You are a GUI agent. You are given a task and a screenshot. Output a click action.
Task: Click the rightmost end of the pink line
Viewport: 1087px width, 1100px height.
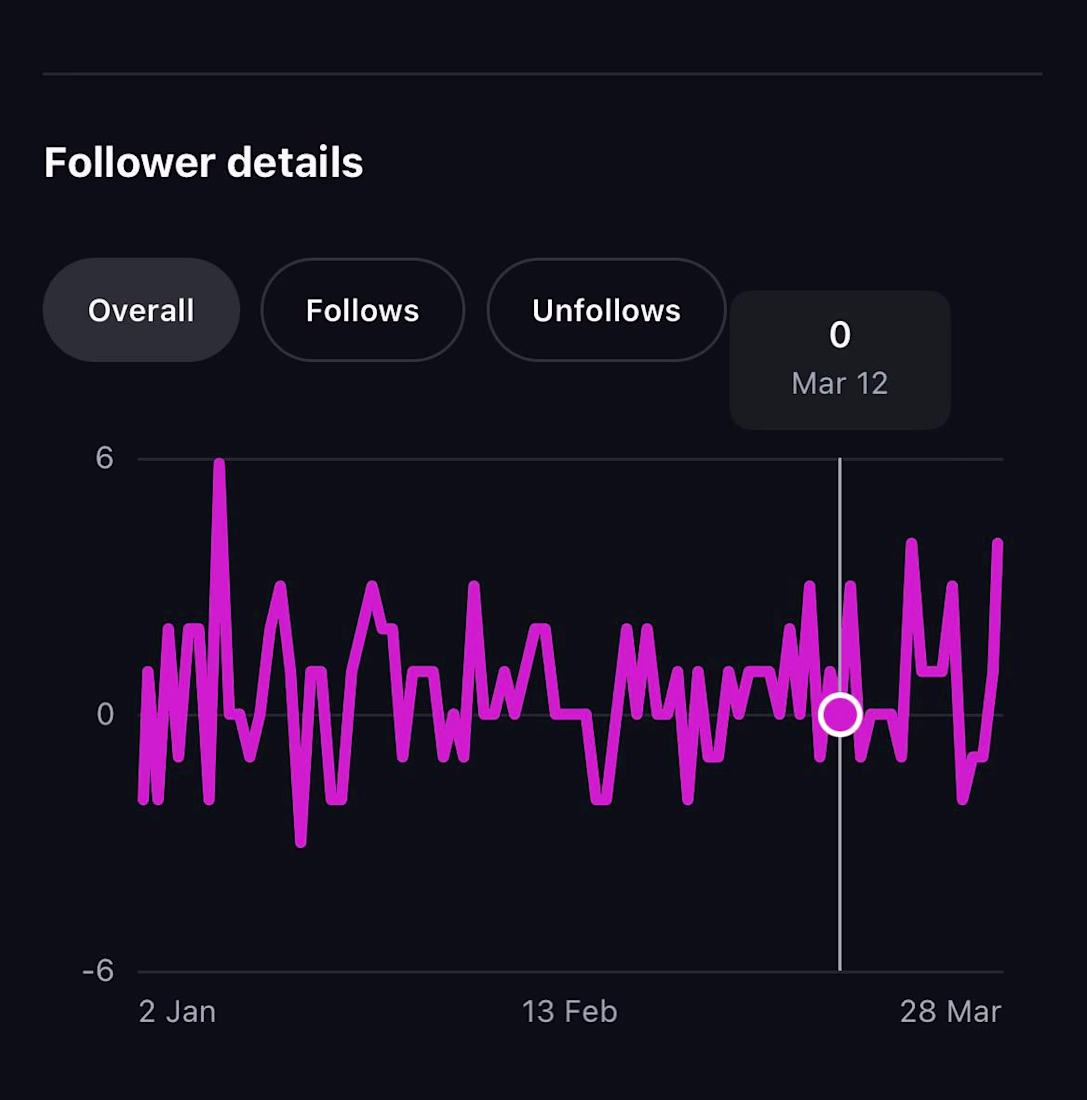point(998,544)
